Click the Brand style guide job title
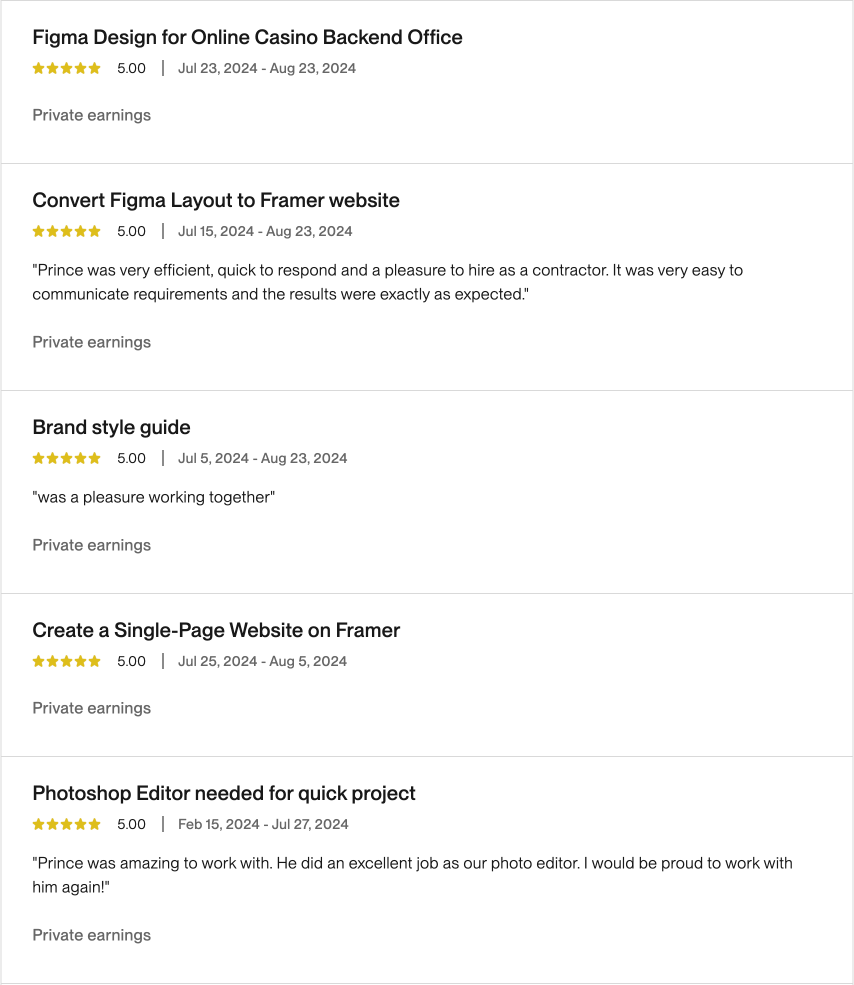 point(111,428)
